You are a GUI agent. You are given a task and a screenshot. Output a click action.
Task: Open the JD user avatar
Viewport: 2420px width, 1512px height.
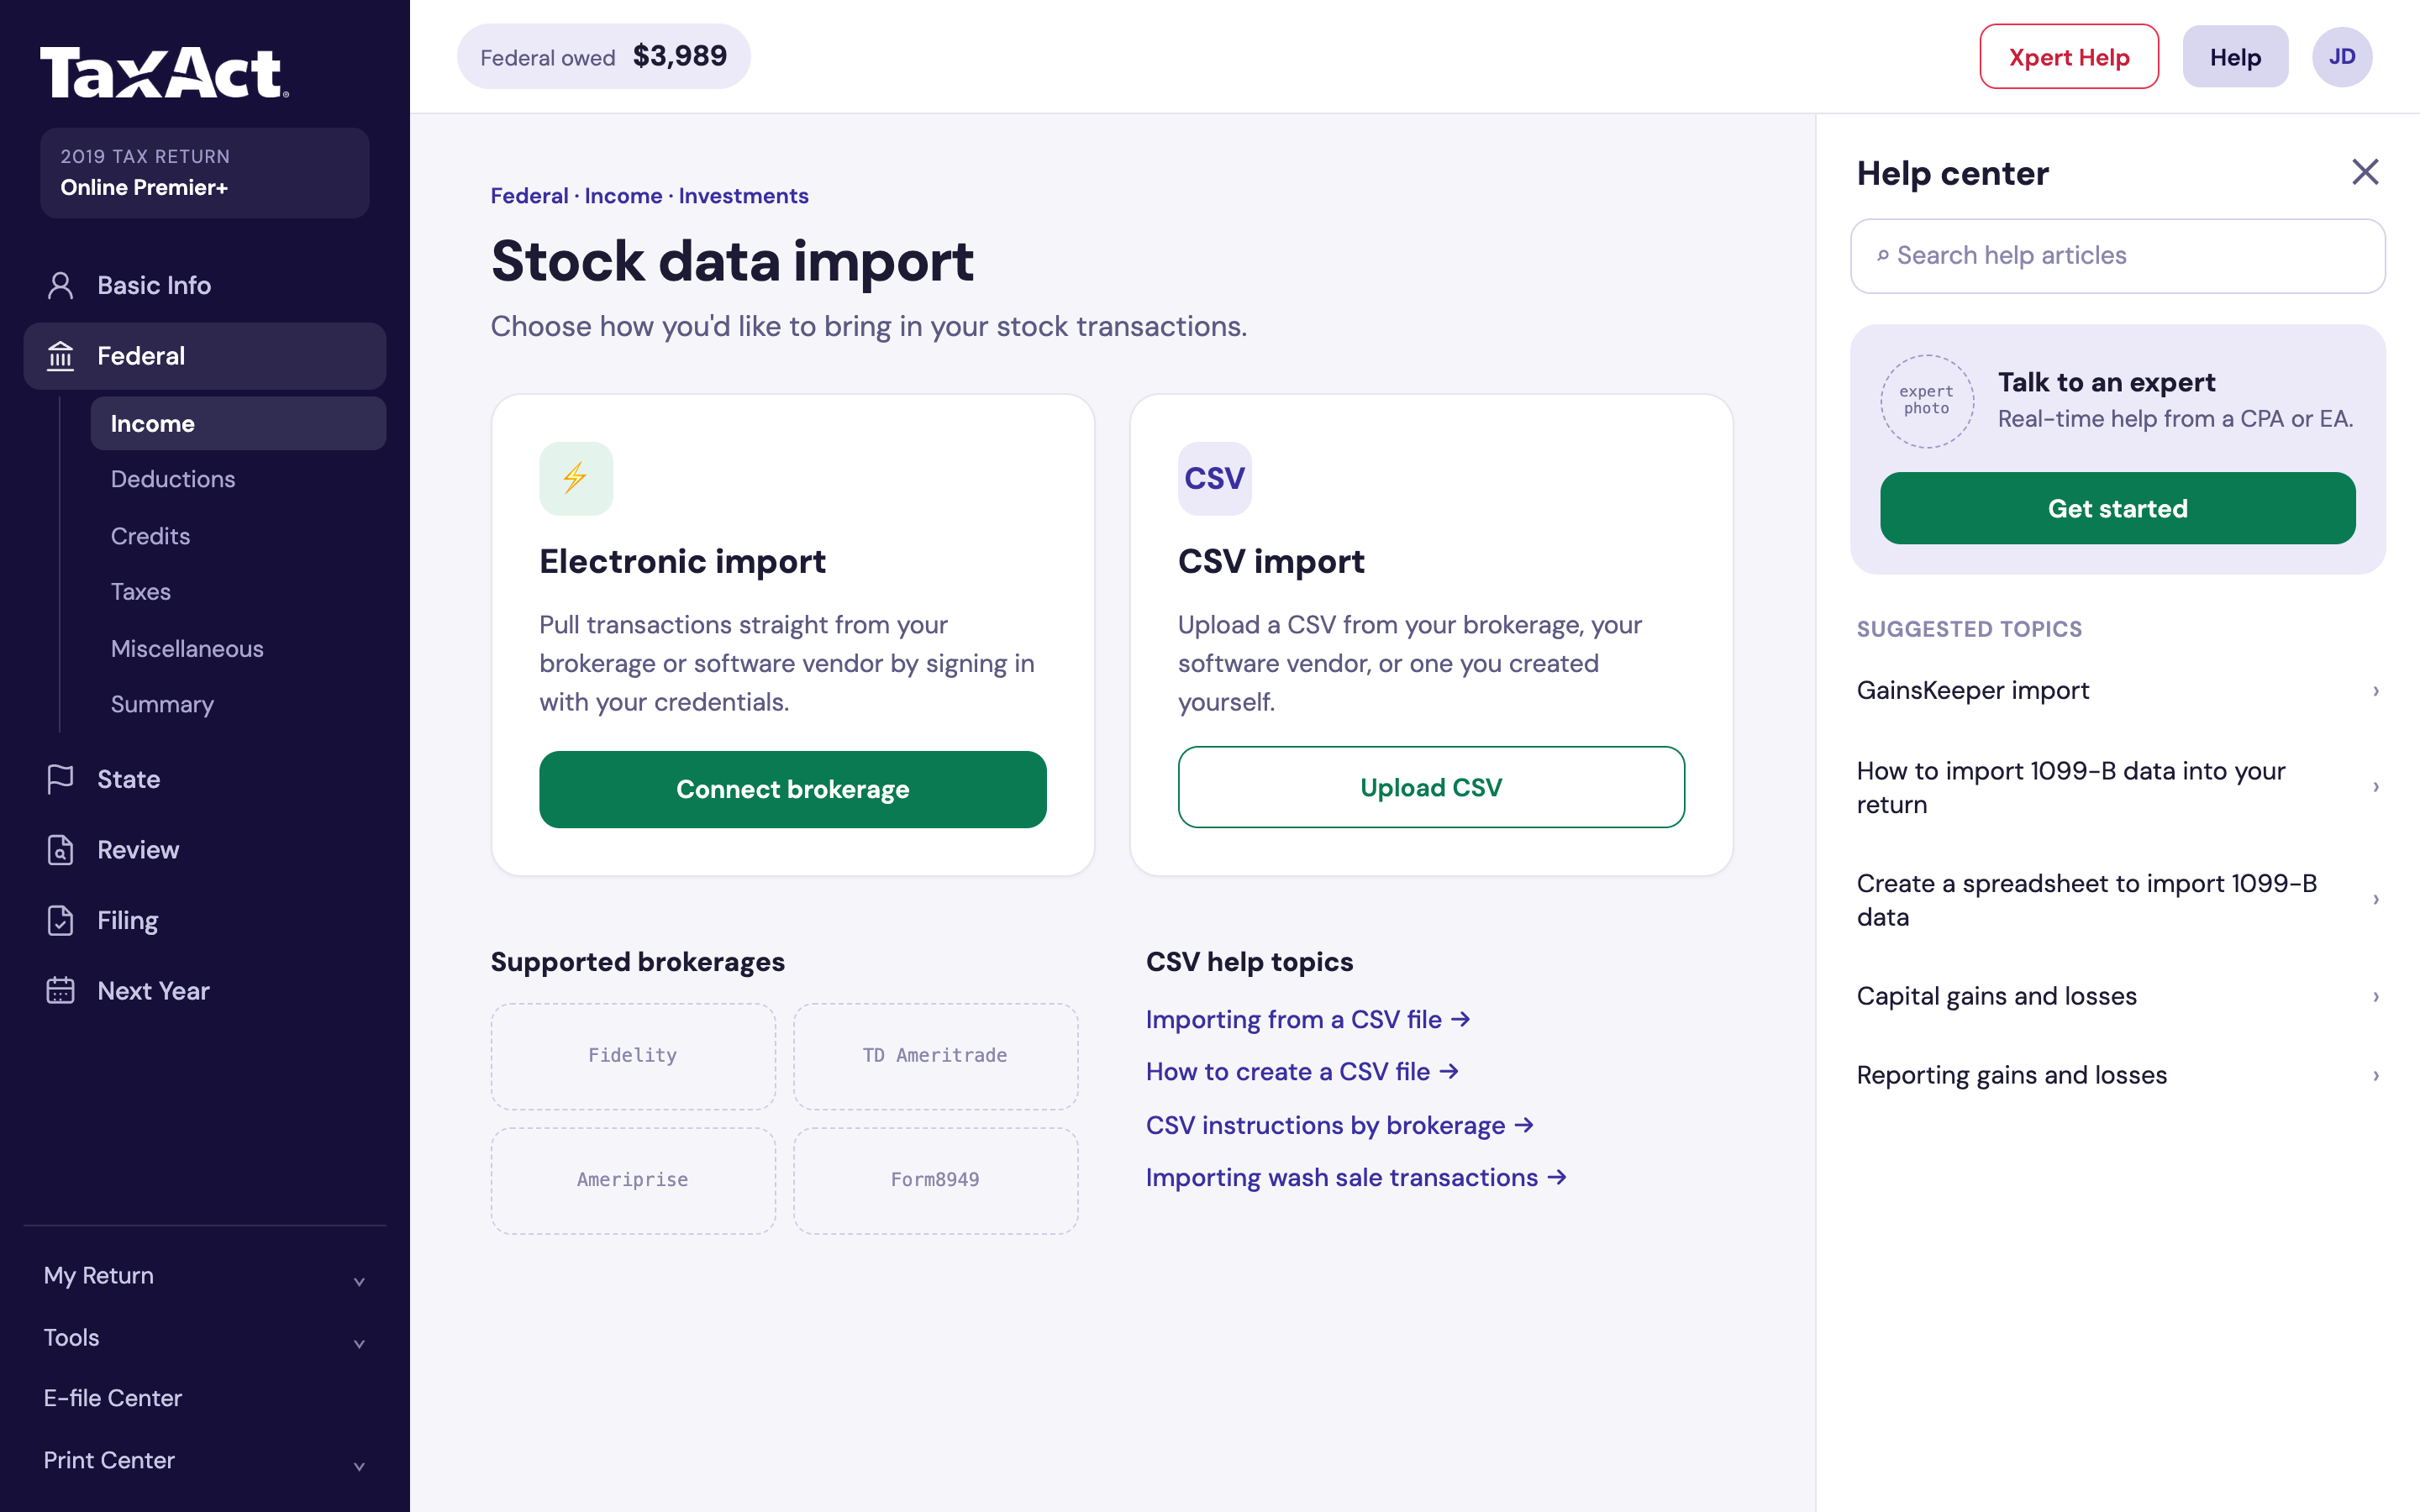2341,57
